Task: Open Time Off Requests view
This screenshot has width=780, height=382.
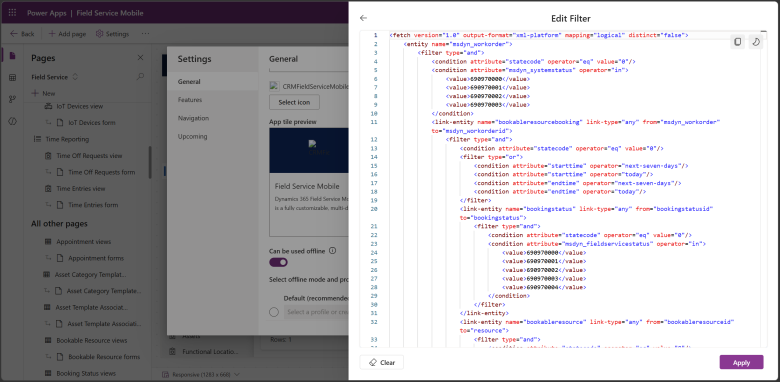Action: [x=89, y=156]
